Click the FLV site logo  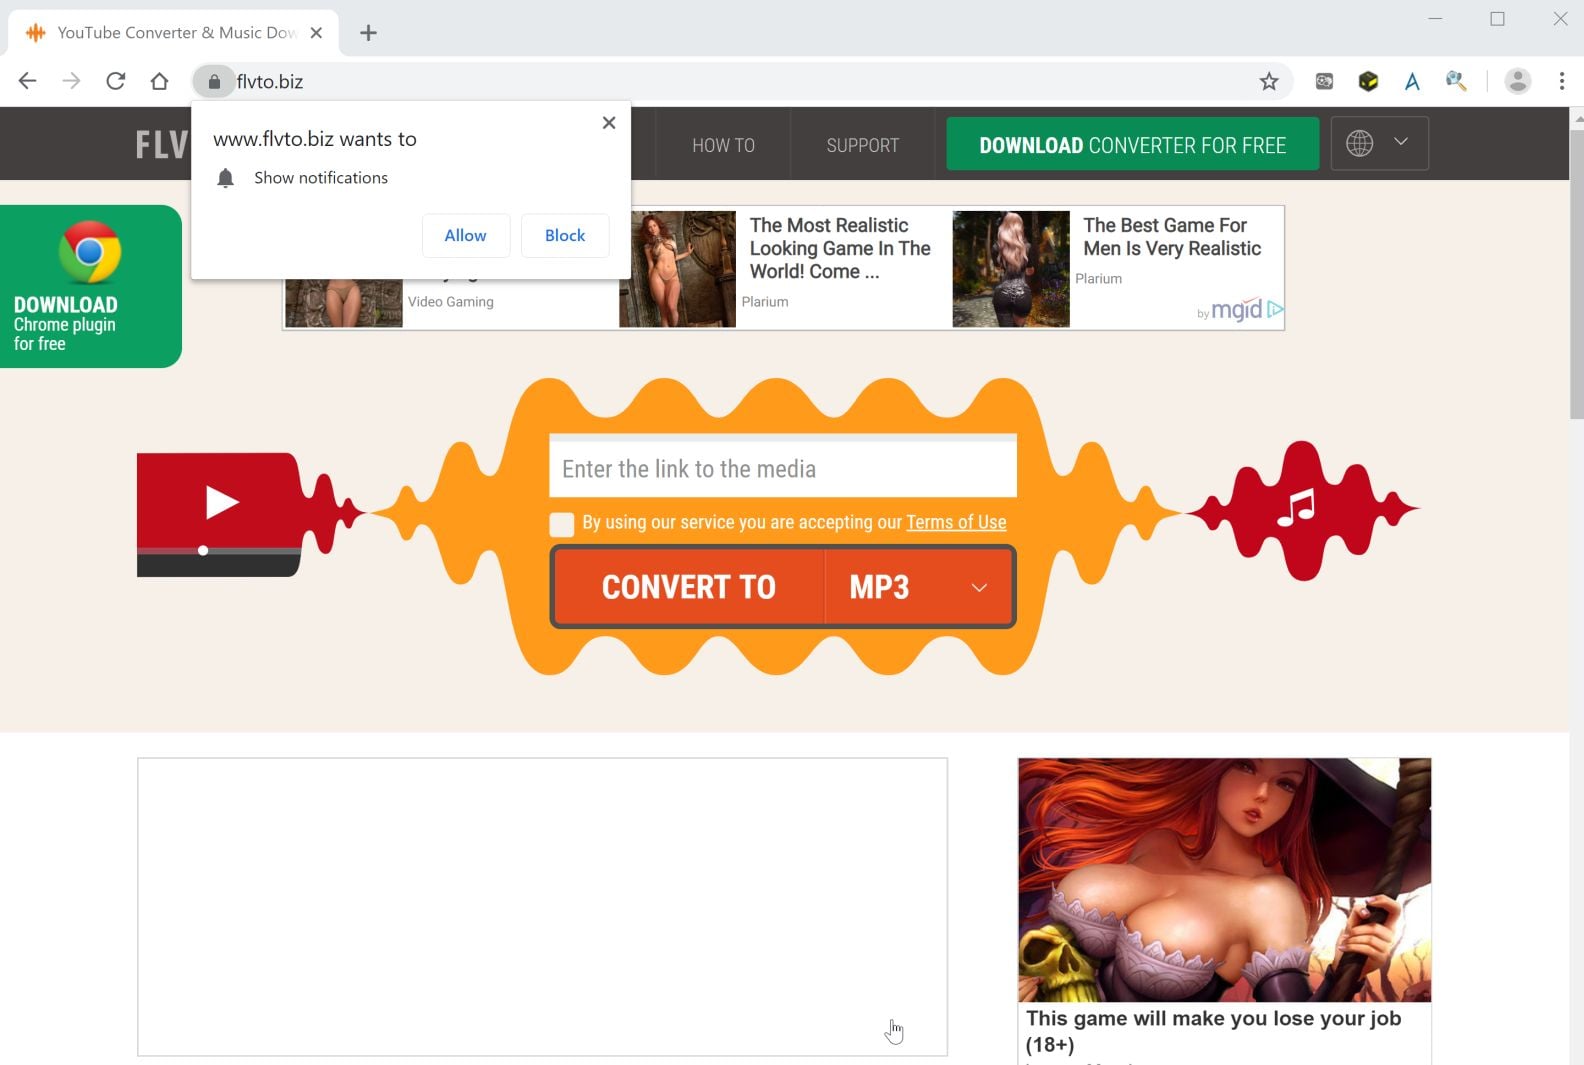[x=161, y=145]
